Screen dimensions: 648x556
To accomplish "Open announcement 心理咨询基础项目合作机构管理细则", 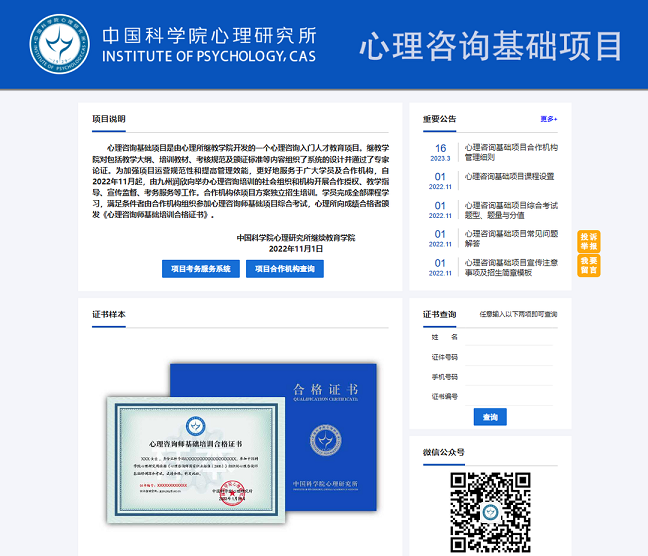I will [x=511, y=152].
